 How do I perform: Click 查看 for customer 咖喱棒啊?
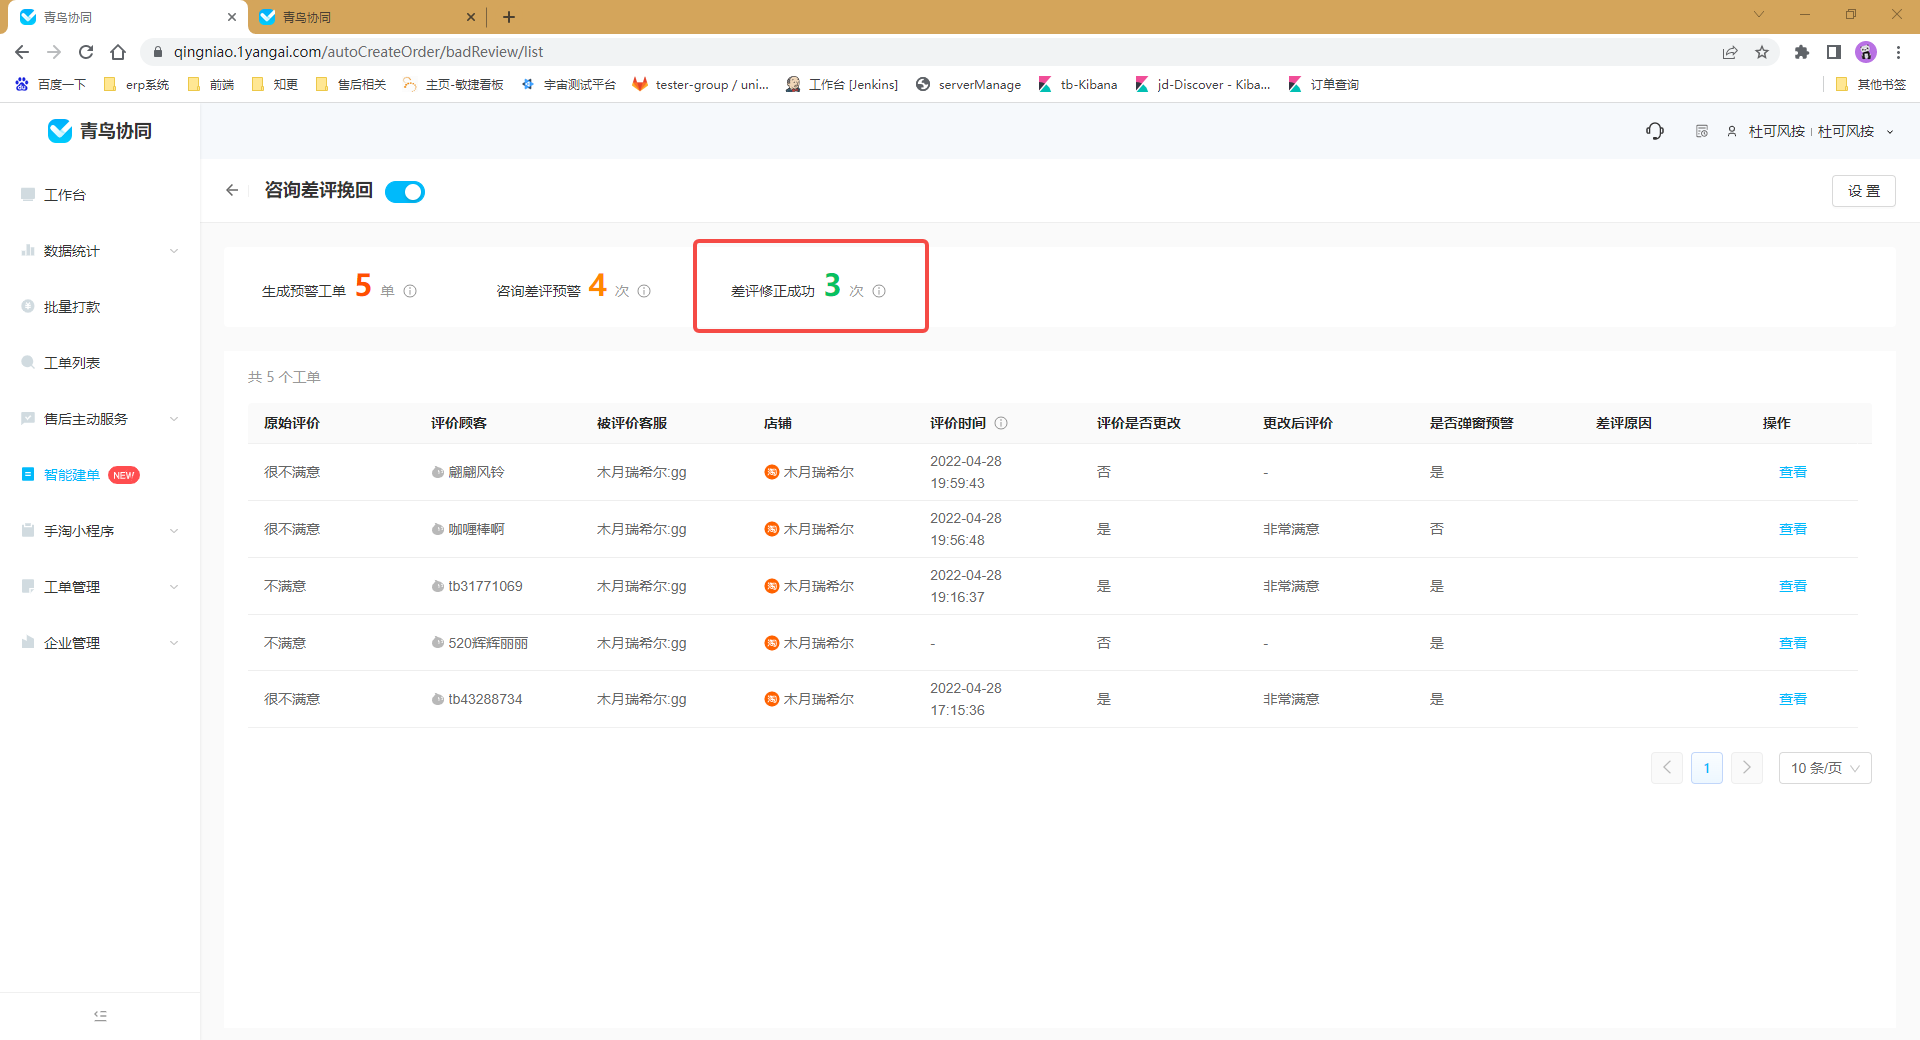point(1792,529)
